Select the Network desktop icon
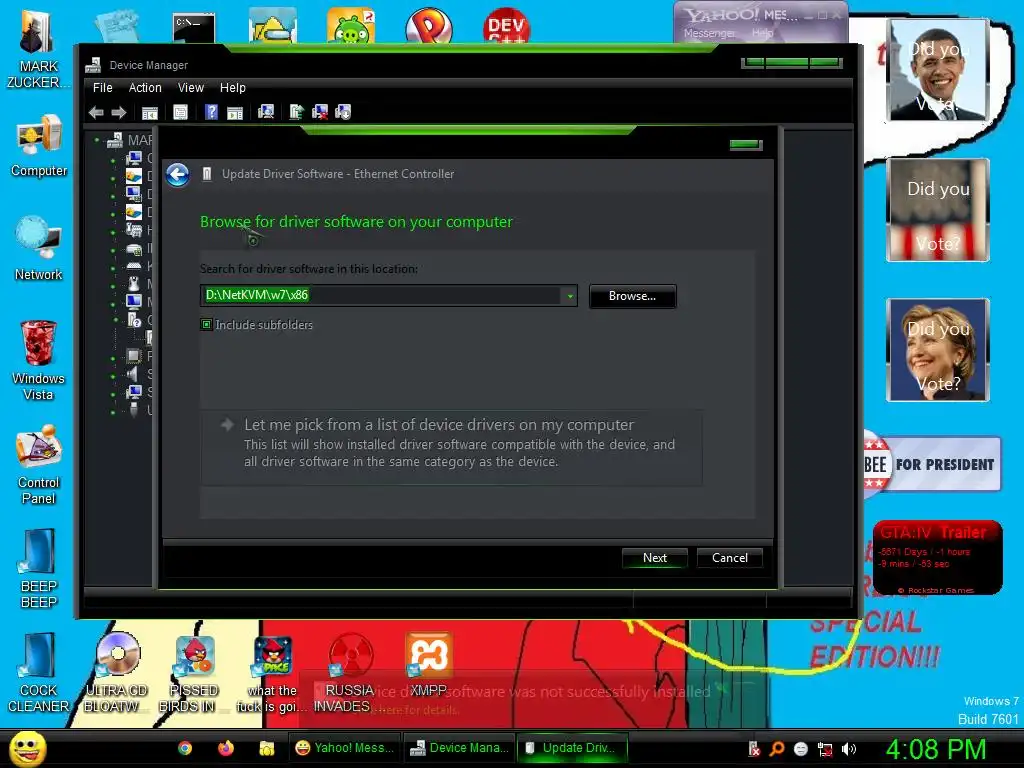Screen dimensions: 1024x768 [39, 249]
